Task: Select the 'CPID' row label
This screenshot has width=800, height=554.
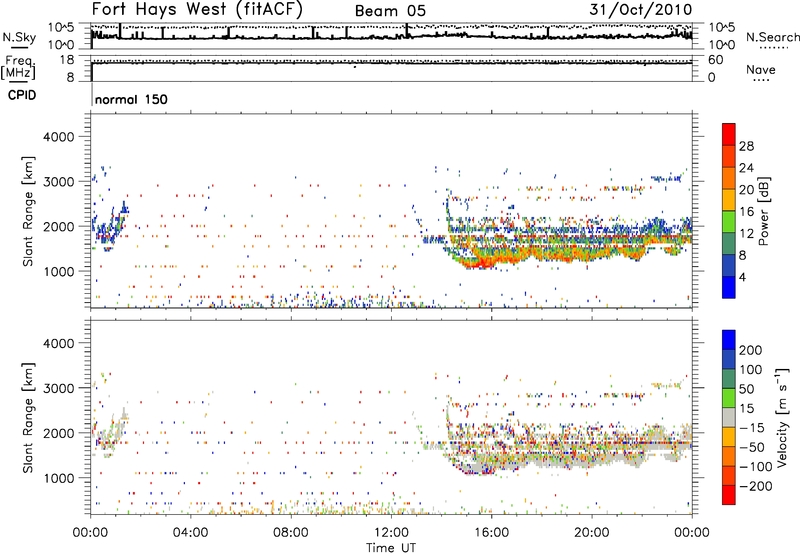Action: coord(22,95)
